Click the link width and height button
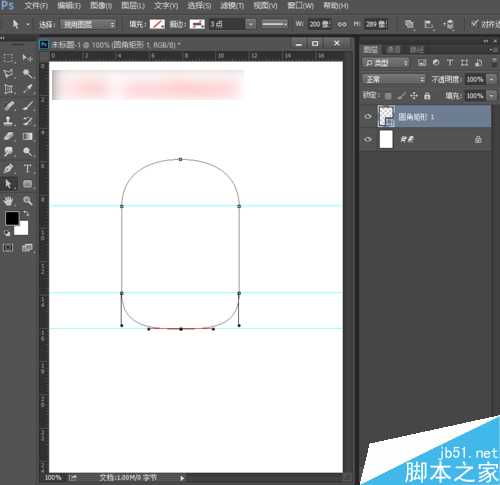The image size is (500, 485). point(342,24)
